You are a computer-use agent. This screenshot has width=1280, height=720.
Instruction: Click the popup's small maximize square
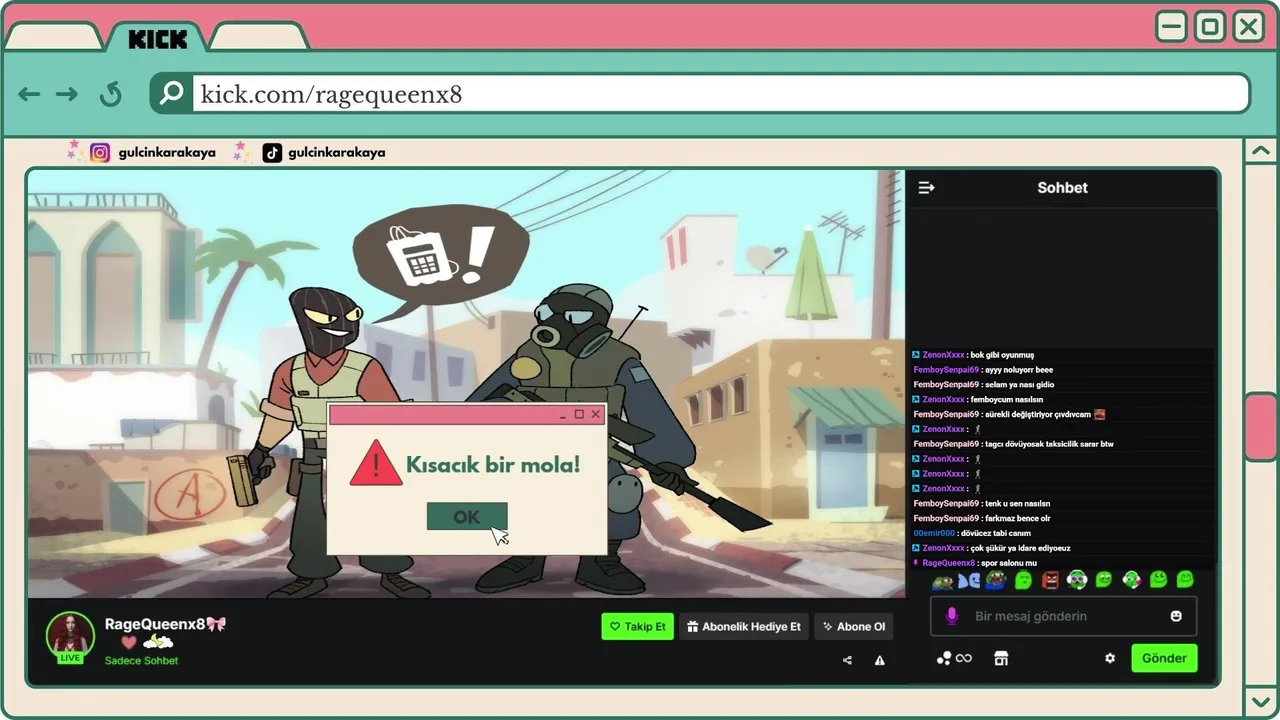pos(579,414)
